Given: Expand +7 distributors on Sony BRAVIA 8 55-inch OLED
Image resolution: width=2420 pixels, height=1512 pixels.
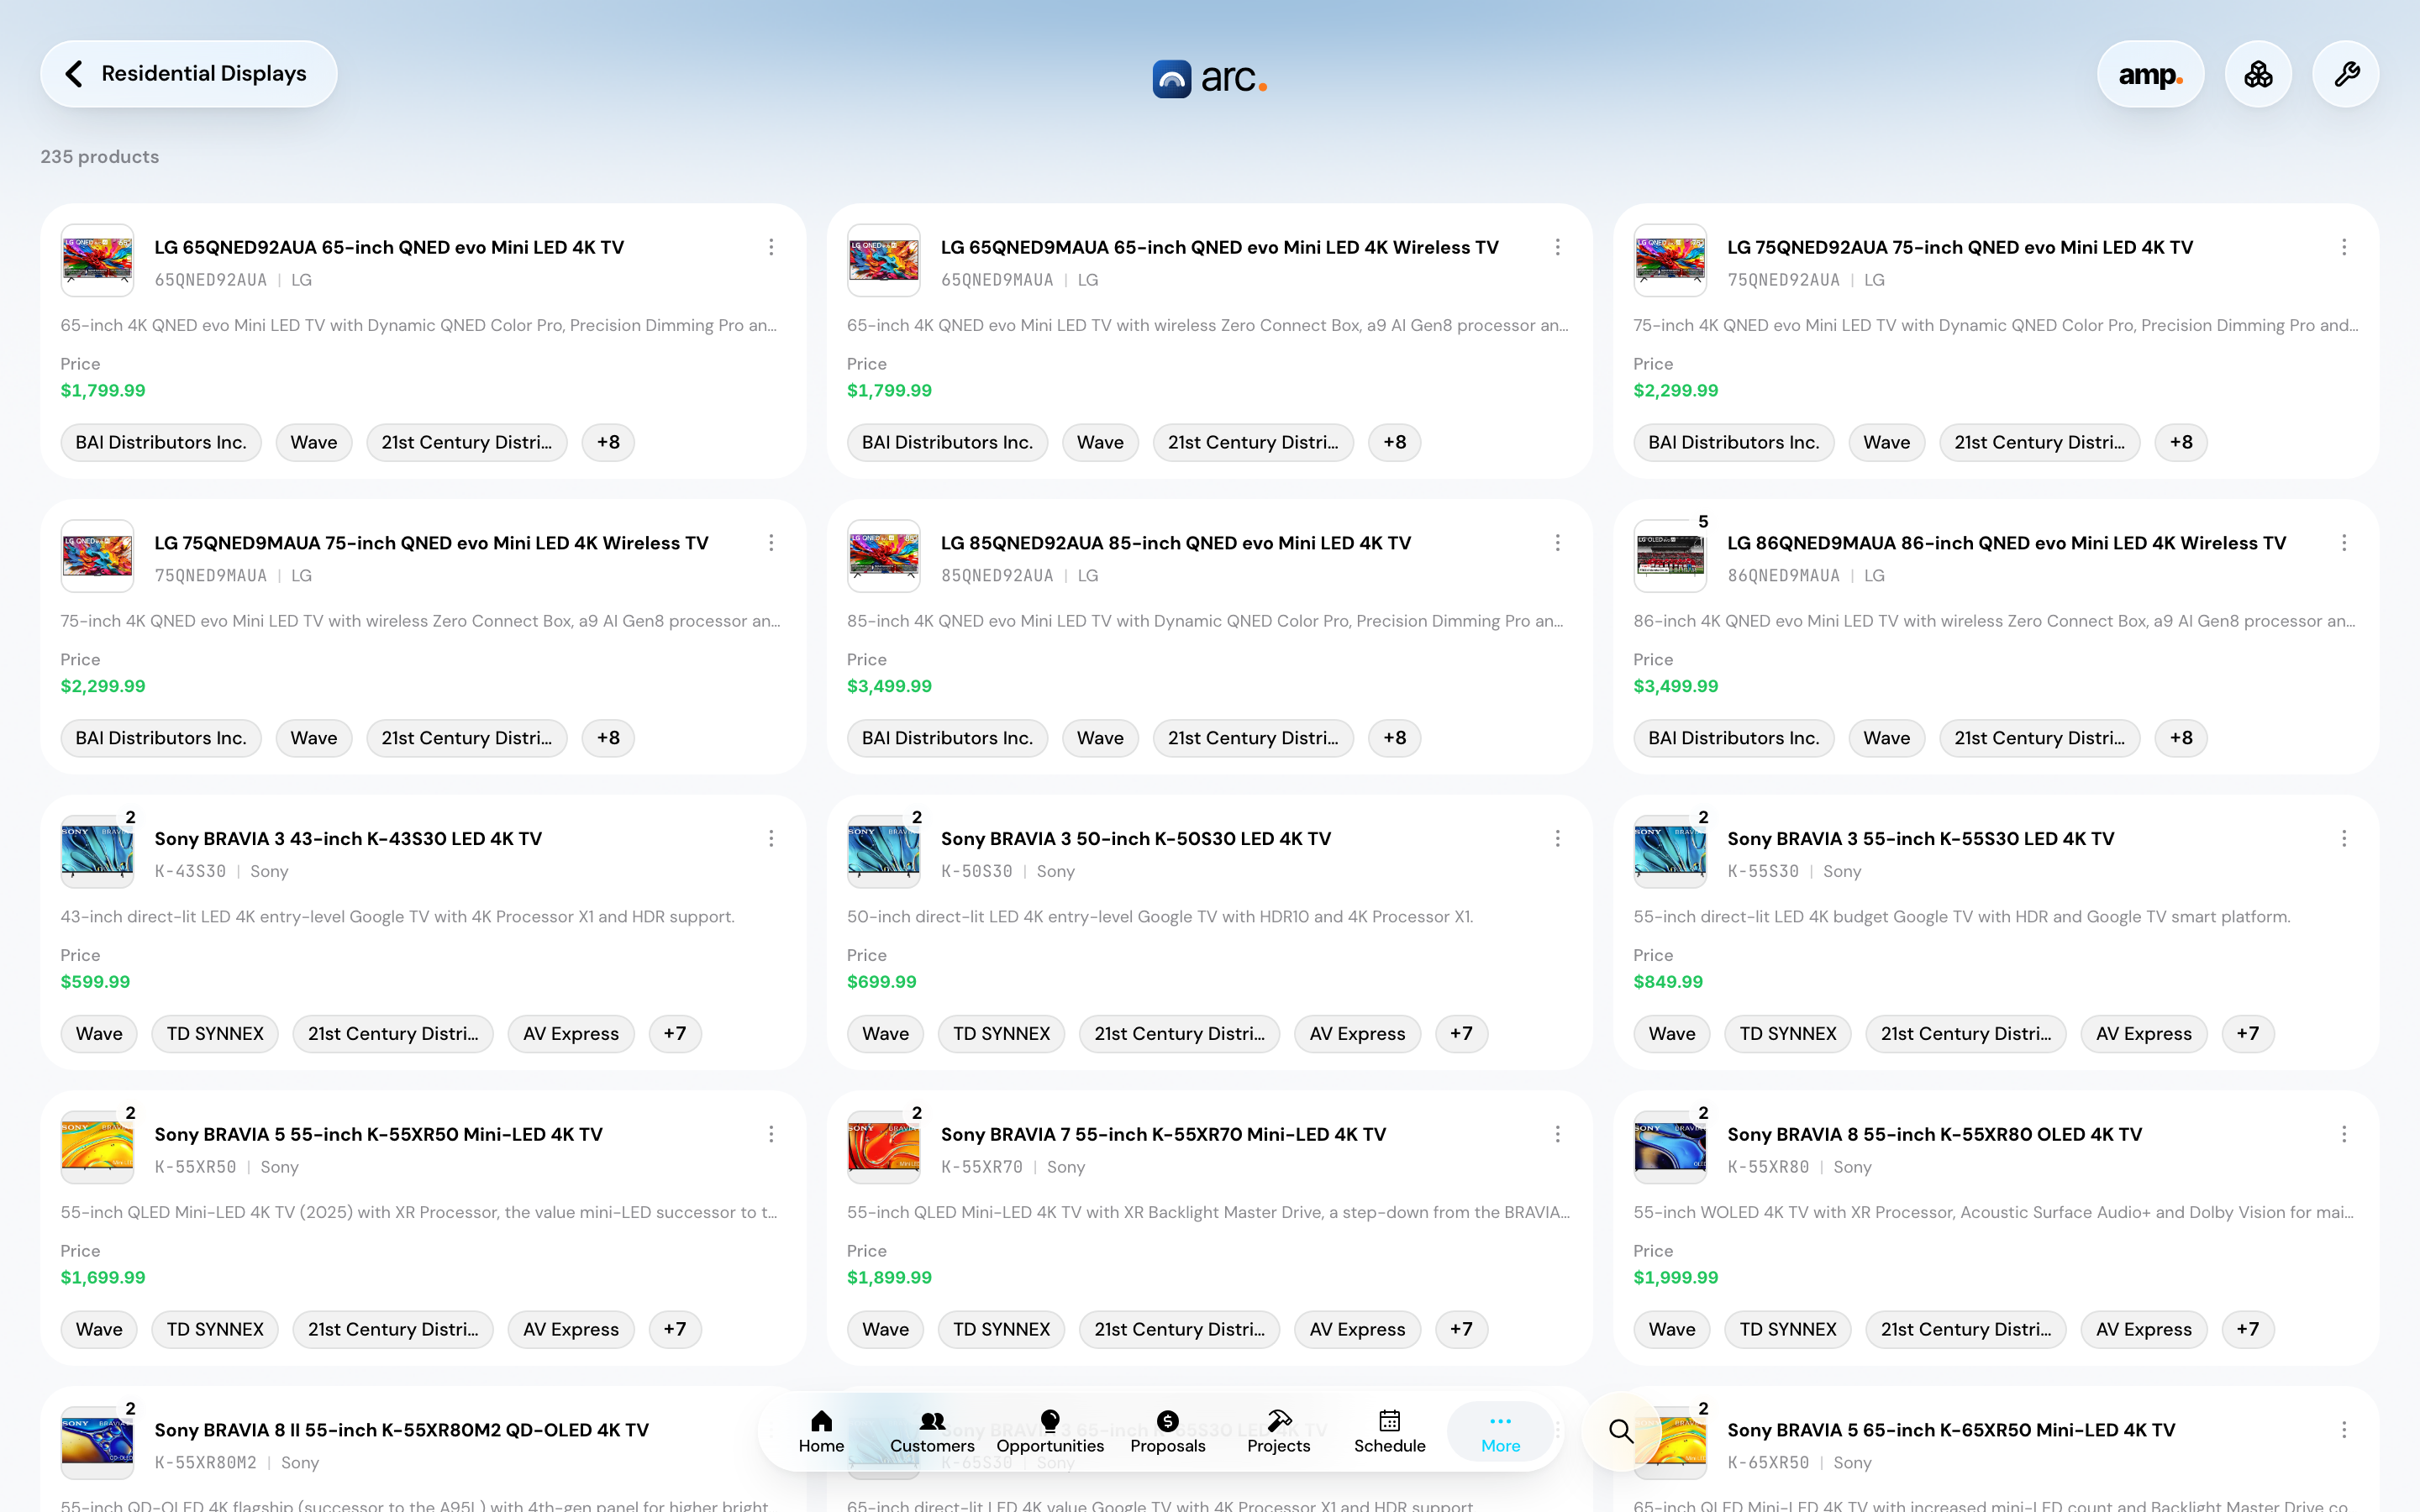Looking at the screenshot, I should pyautogui.click(x=2248, y=1329).
